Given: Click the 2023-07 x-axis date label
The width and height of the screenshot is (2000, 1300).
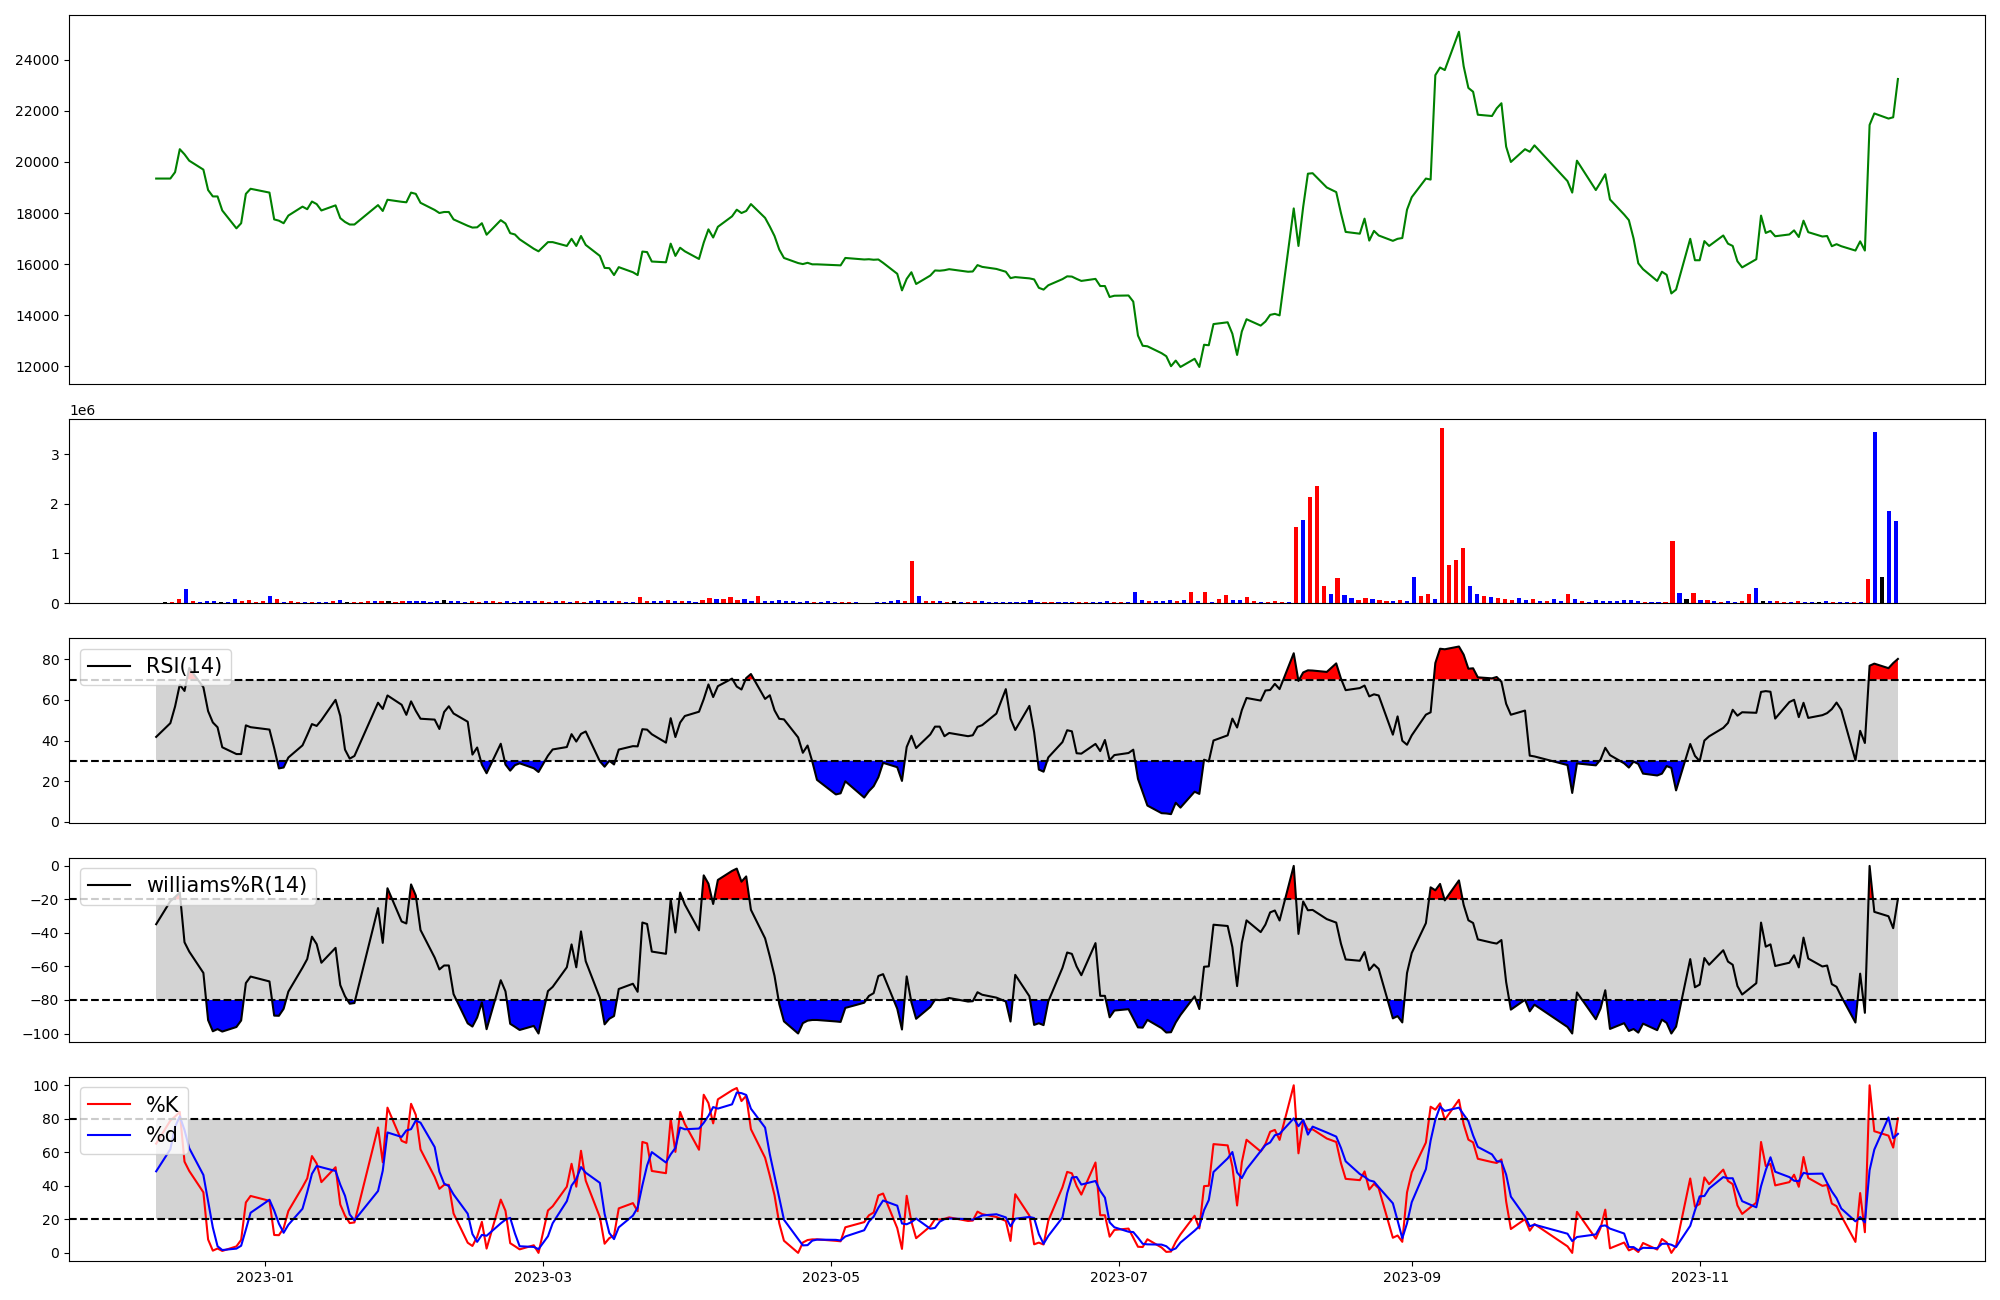Looking at the screenshot, I should click(1118, 1277).
